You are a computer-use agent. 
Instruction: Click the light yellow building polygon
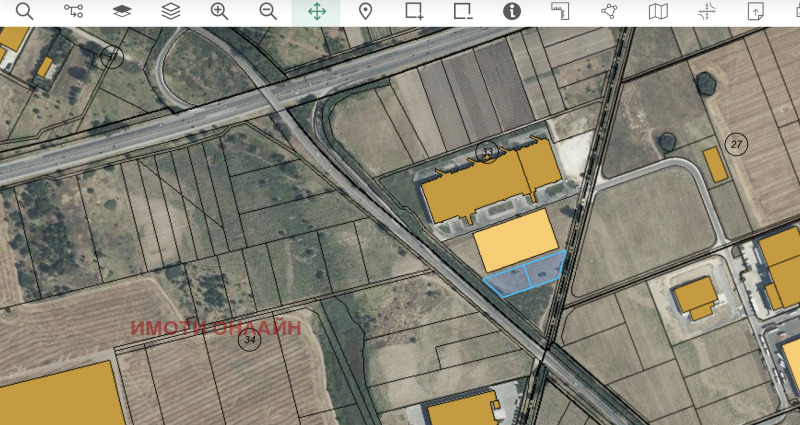click(516, 240)
